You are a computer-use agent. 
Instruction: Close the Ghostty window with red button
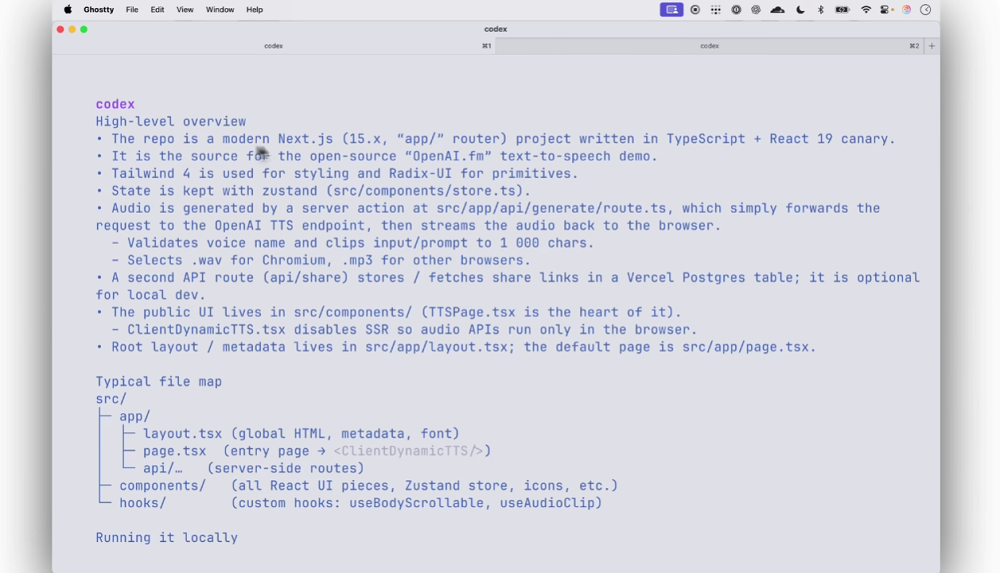pyautogui.click(x=61, y=29)
